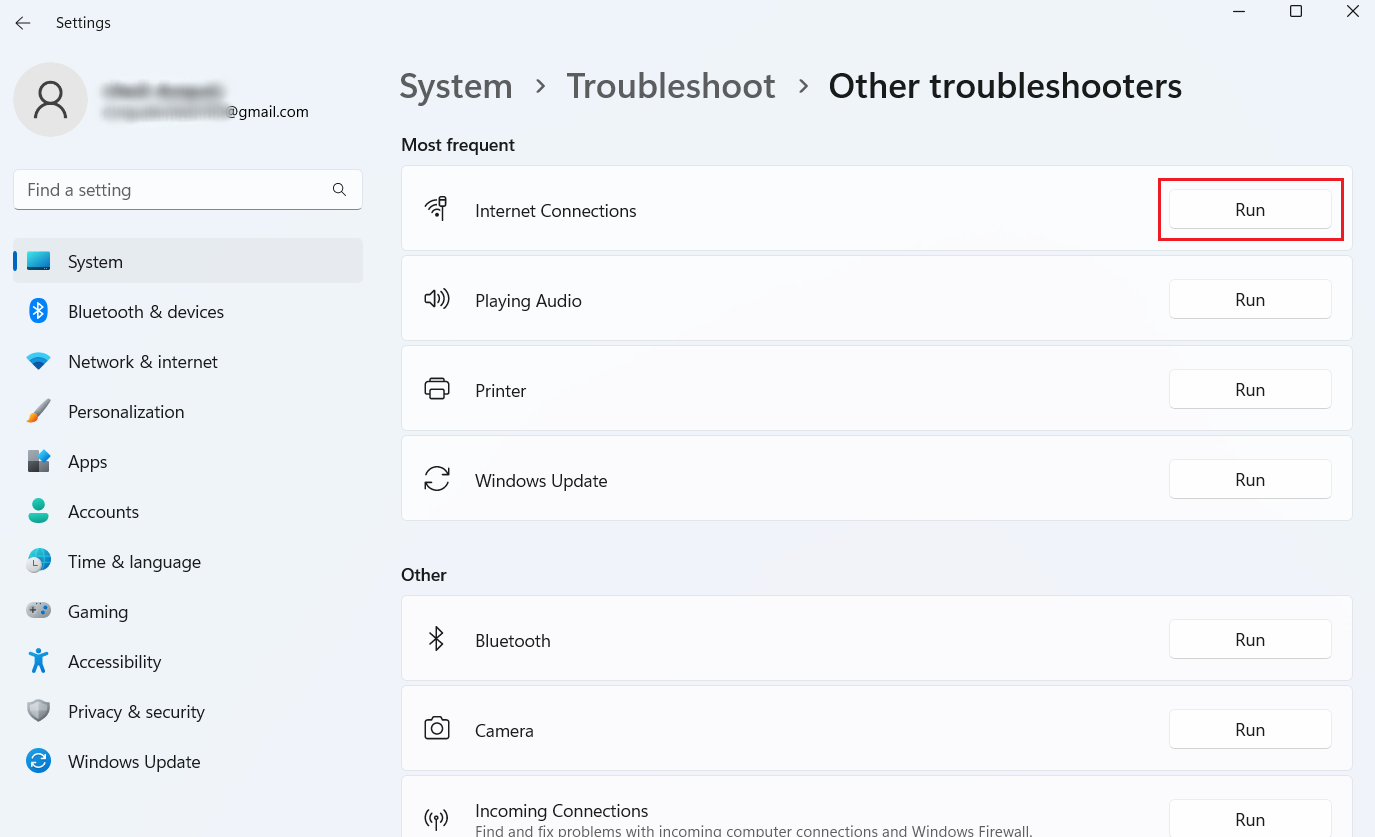Click the Printer label text
Image resolution: width=1375 pixels, height=837 pixels.
click(x=501, y=390)
